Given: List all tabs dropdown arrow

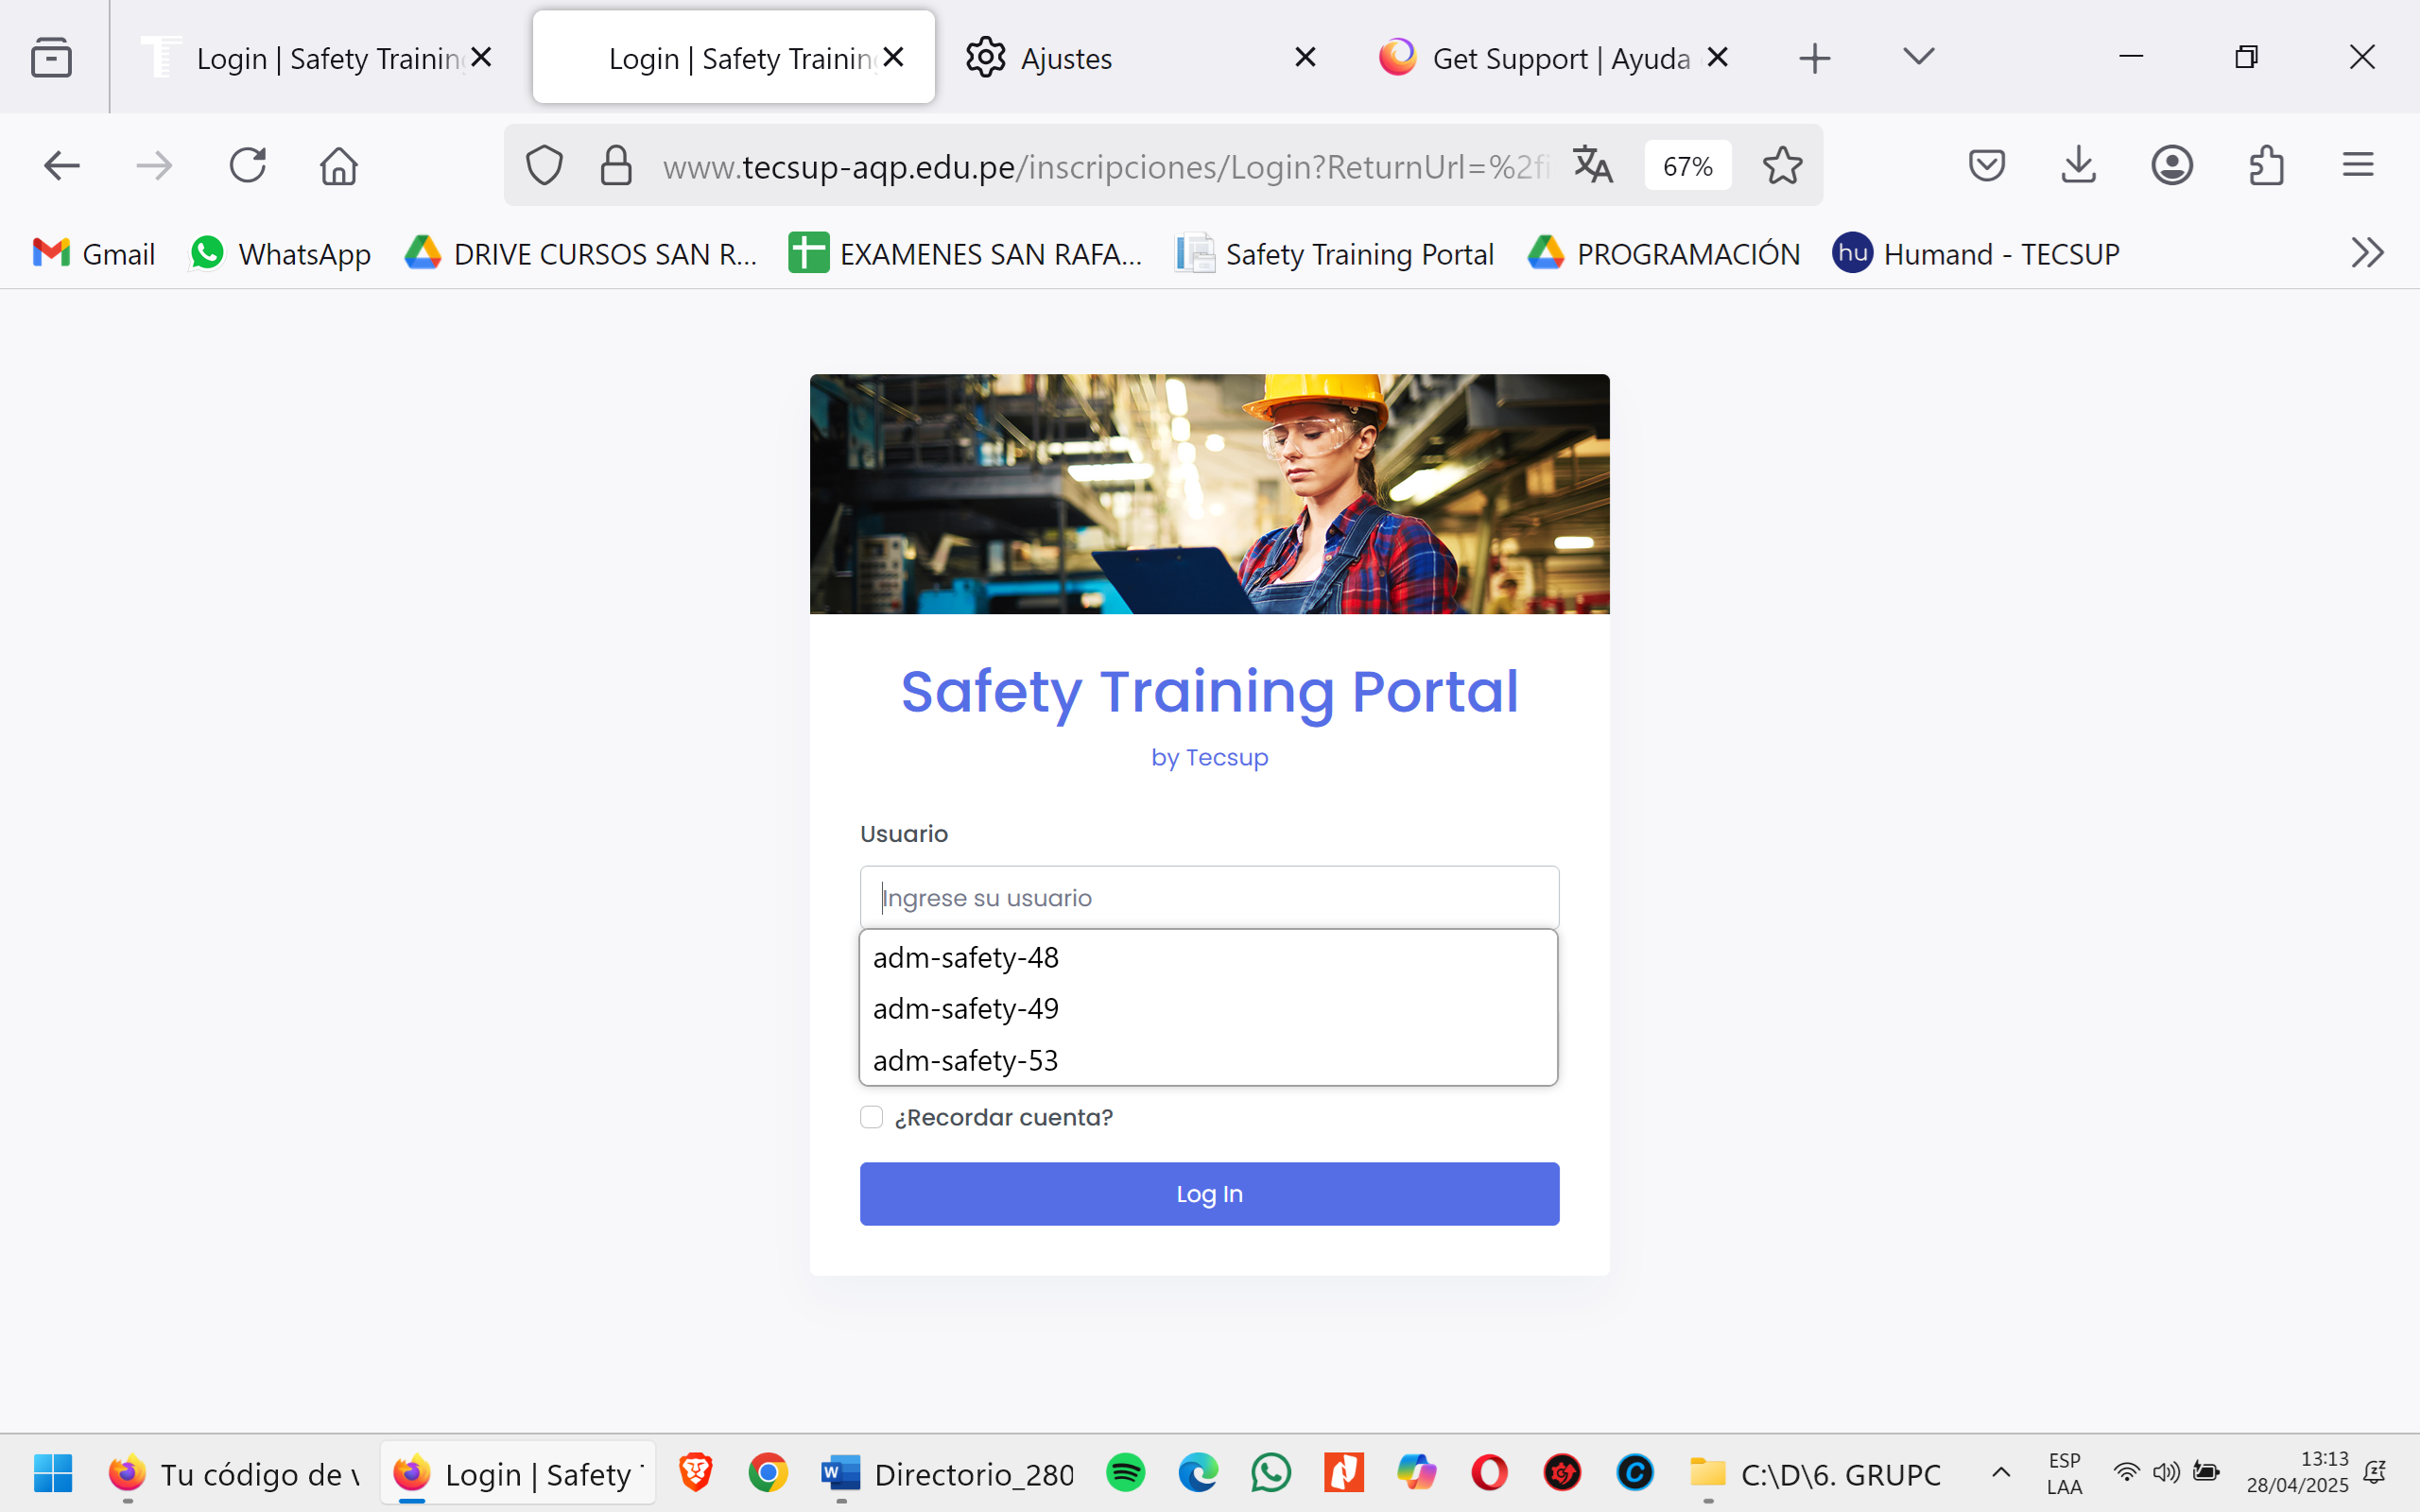Looking at the screenshot, I should pyautogui.click(x=1918, y=56).
